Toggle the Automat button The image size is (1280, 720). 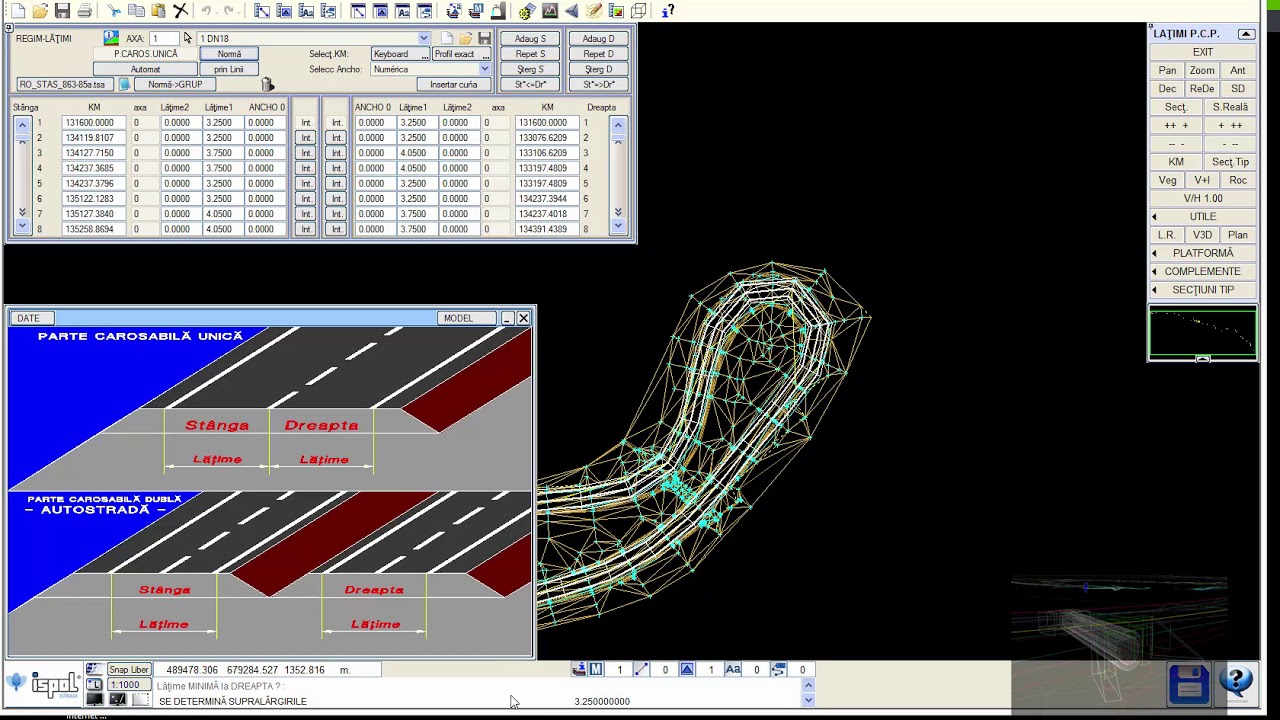tap(145, 69)
